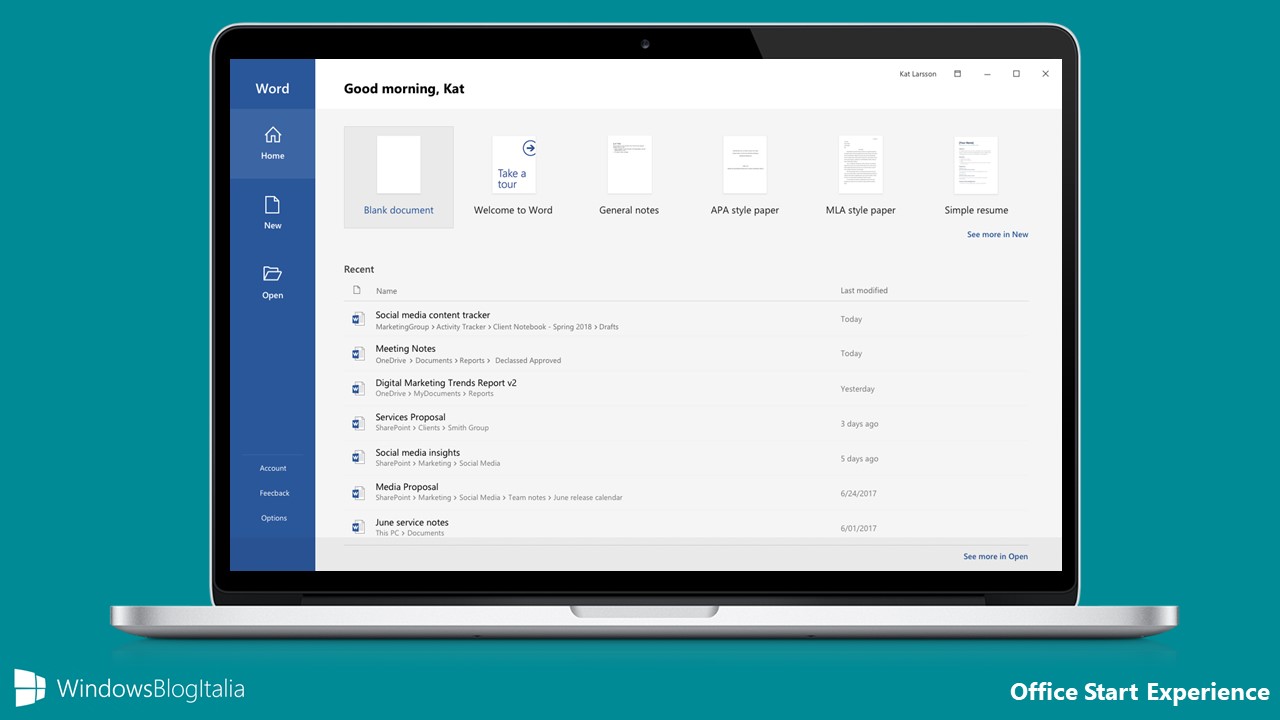The width and height of the screenshot is (1280, 720).
Task: Click the OneDrive MyDocuments Reports path
Action: [434, 394]
